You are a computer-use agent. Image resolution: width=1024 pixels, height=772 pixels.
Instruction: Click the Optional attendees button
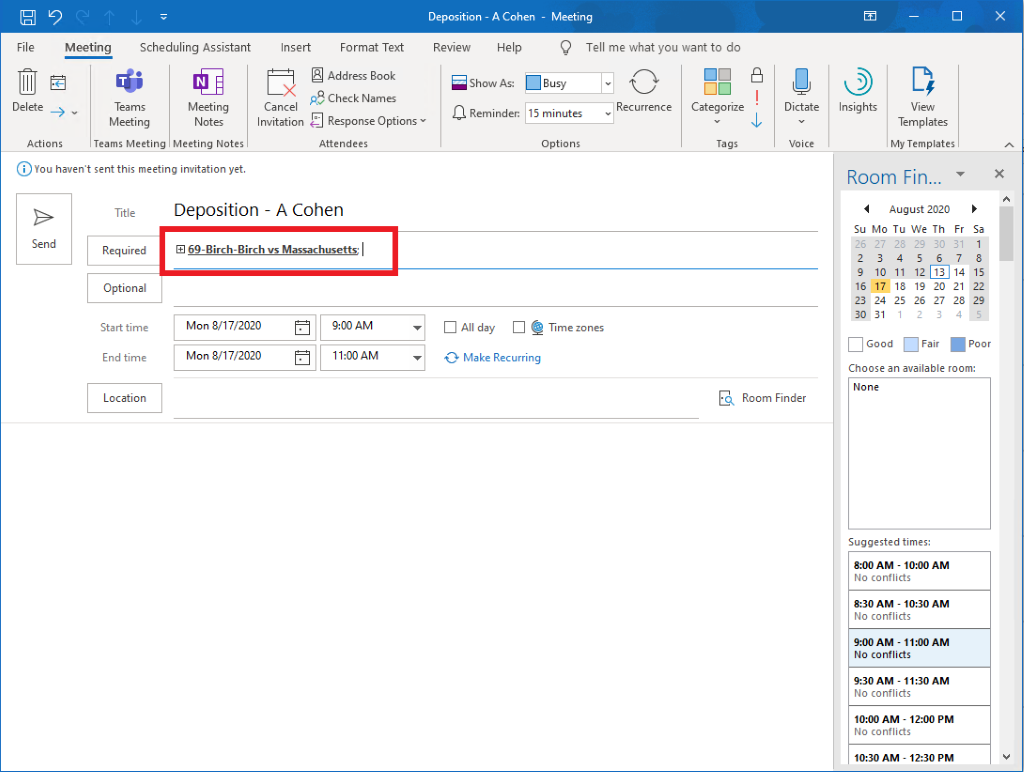124,288
